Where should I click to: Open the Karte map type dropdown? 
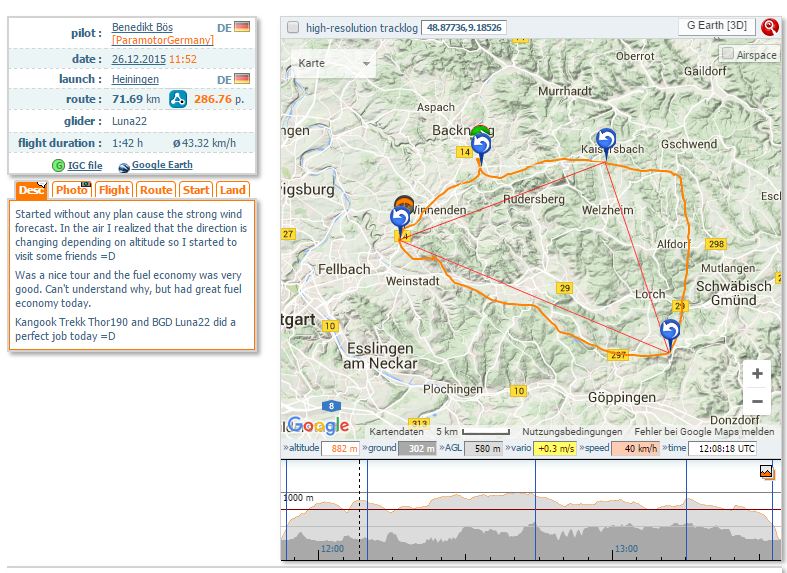coord(333,63)
